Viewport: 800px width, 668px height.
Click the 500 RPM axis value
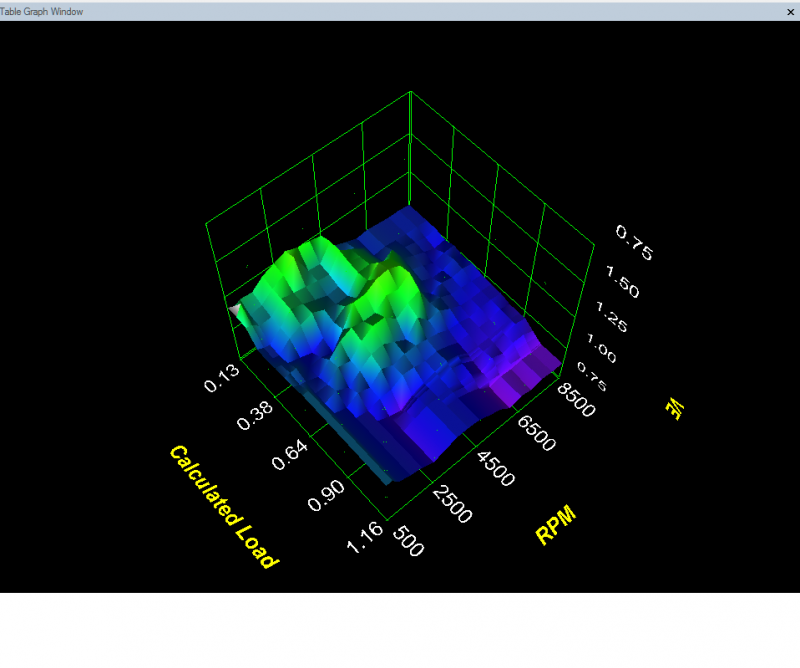tap(408, 541)
